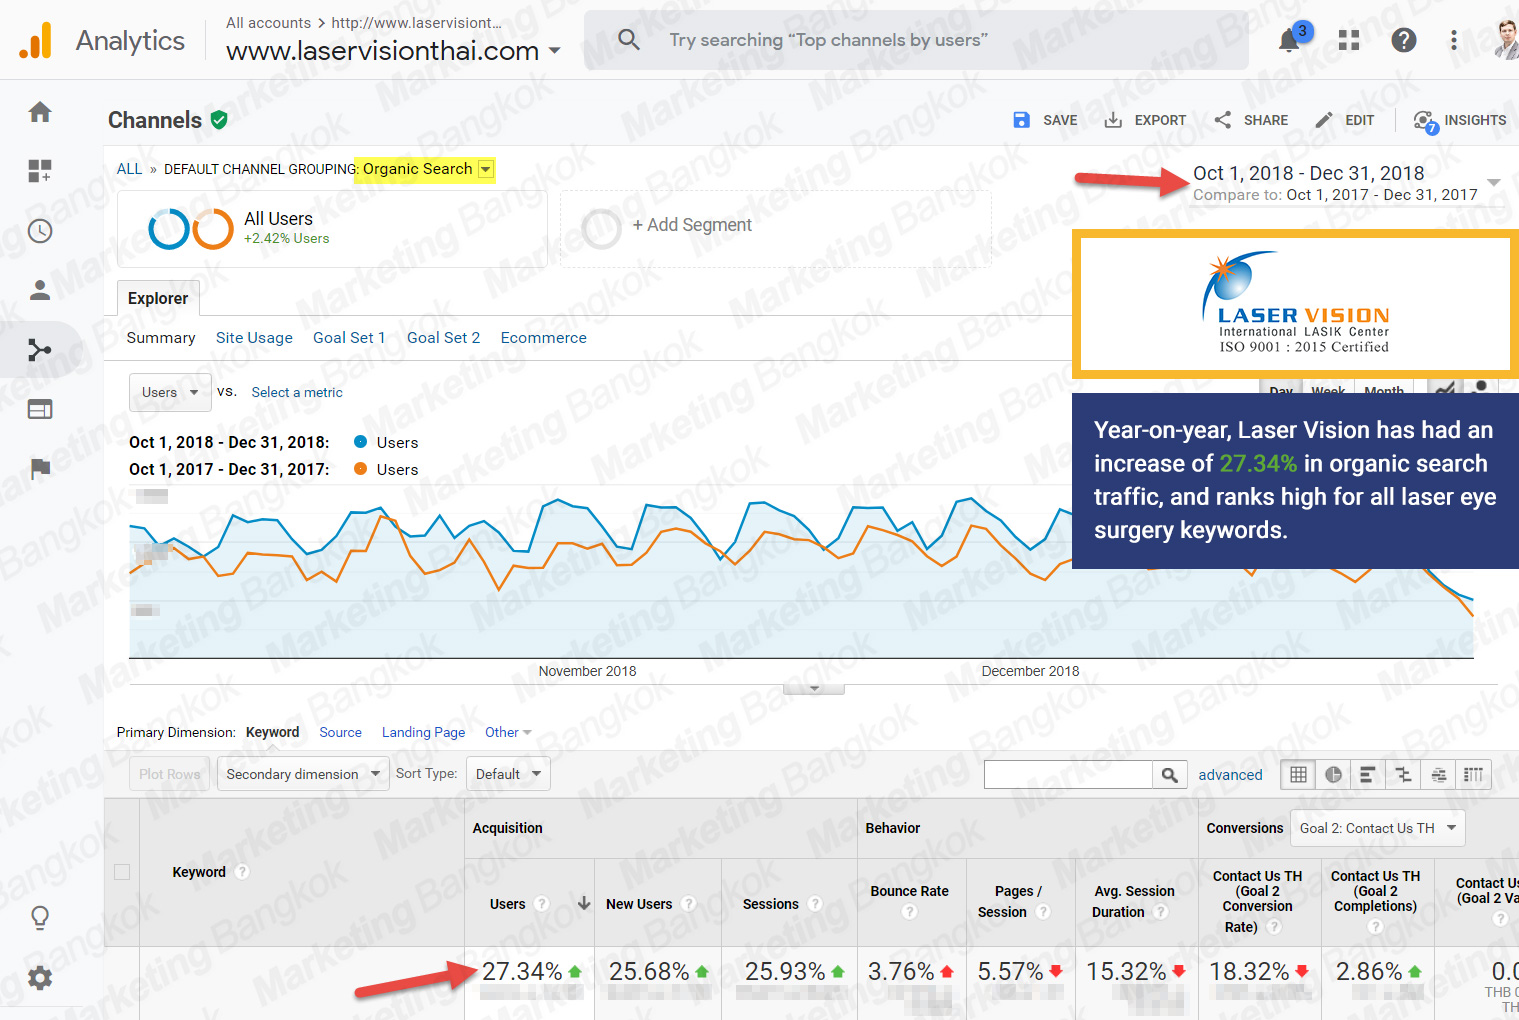Click the ALL breadcrumb link
The image size is (1519, 1020).
click(x=129, y=169)
